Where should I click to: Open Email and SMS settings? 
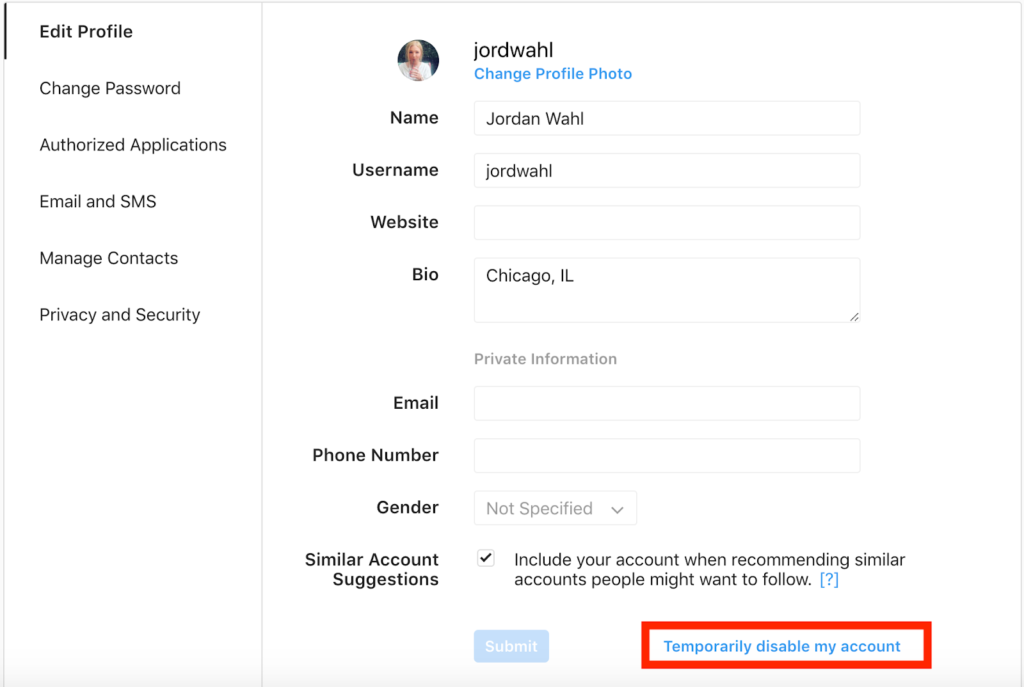click(98, 201)
